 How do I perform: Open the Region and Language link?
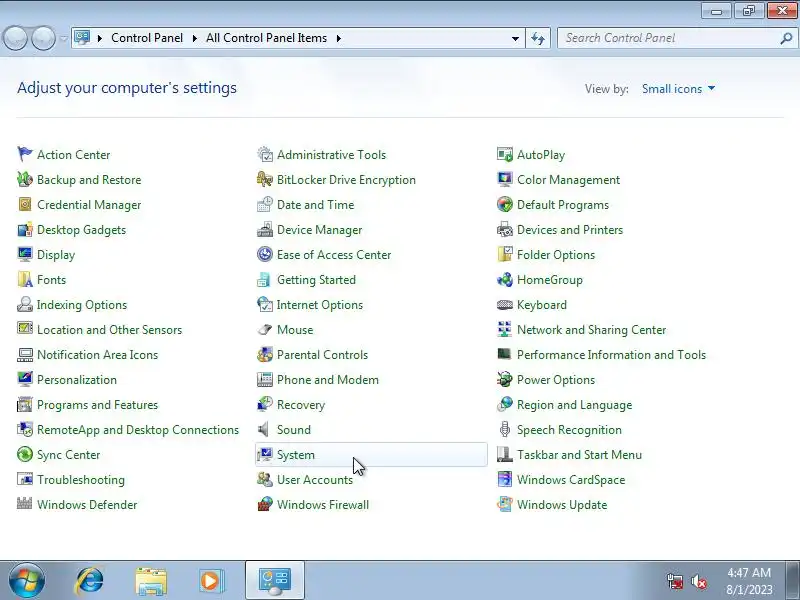tap(574, 405)
